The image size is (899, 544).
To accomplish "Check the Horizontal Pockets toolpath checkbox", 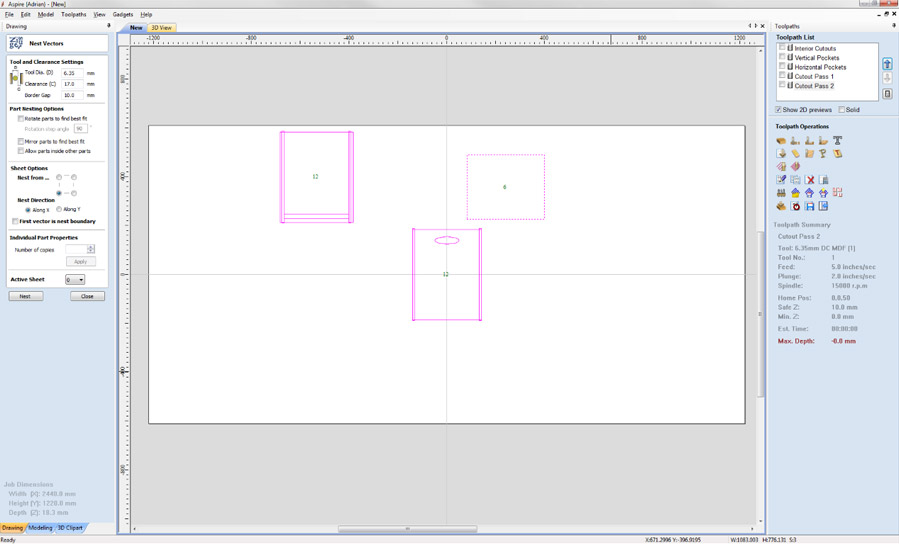I will [x=782, y=66].
